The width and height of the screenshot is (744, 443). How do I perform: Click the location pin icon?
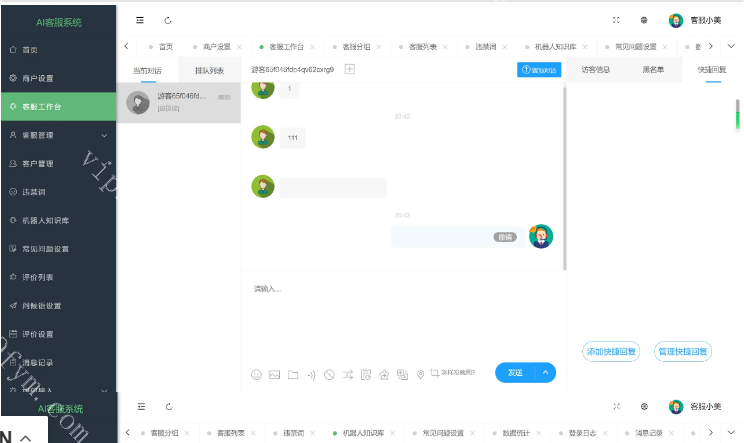420,375
